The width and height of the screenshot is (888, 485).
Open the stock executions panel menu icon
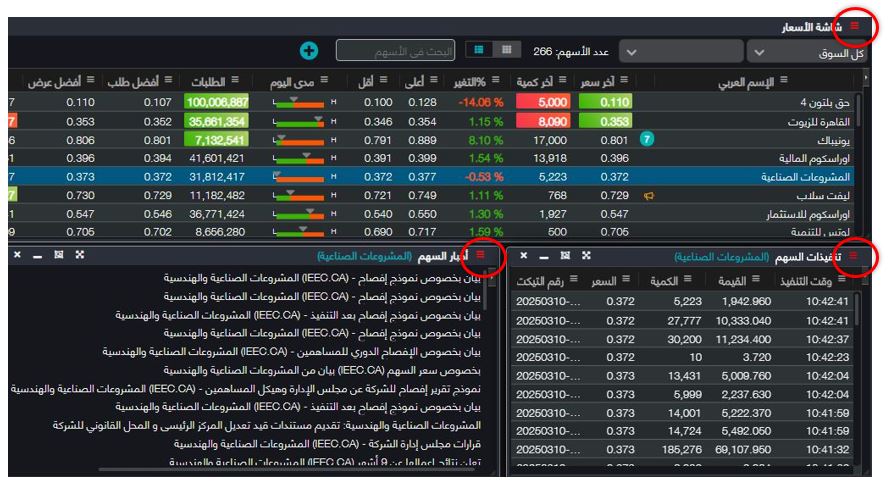click(x=853, y=257)
